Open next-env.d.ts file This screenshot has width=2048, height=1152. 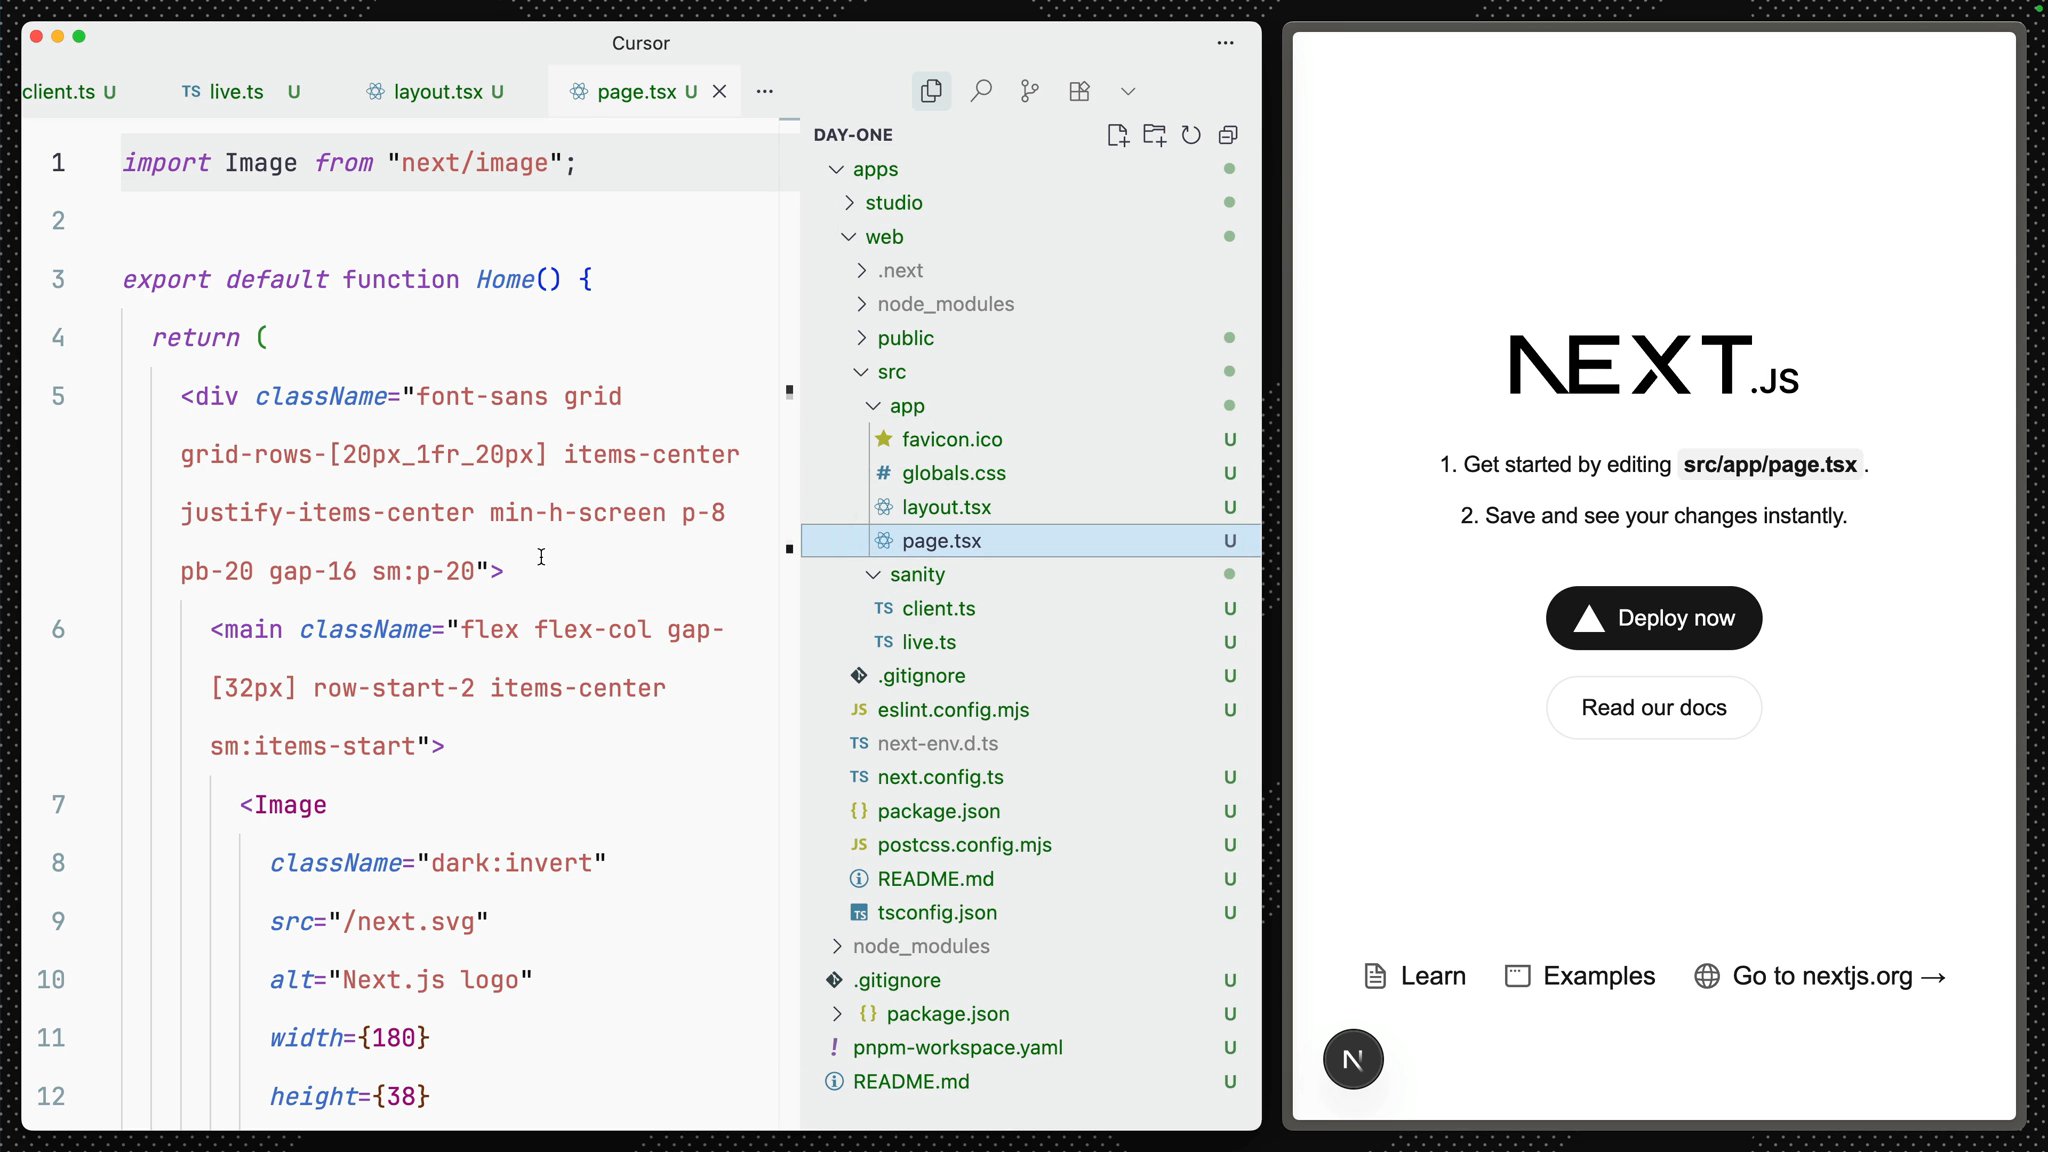pyautogui.click(x=1031, y=744)
